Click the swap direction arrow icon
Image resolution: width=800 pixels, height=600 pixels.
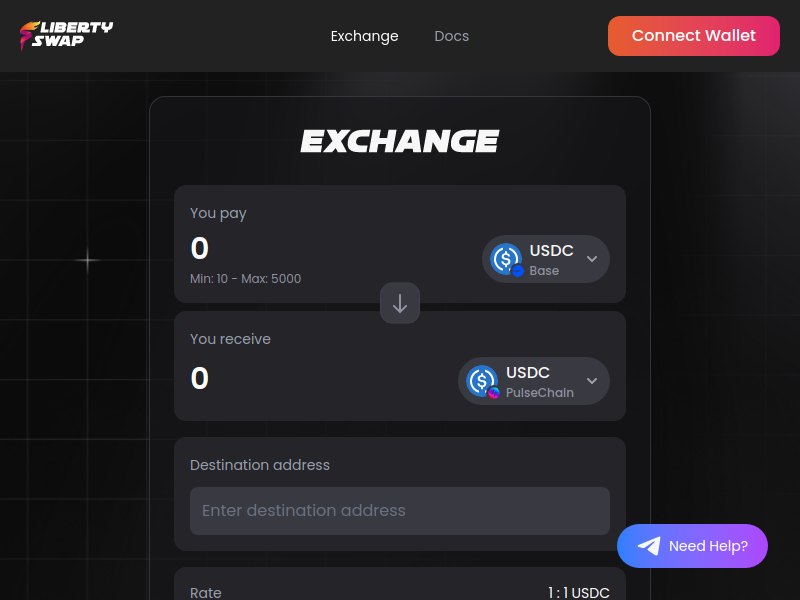click(400, 303)
